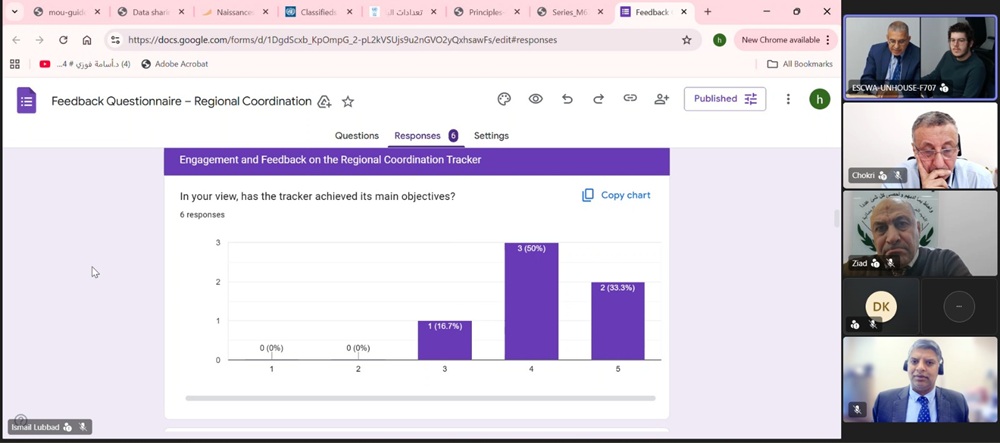This screenshot has width=1000, height=443.
Task: Click the URL address bar
Action: click(400, 40)
